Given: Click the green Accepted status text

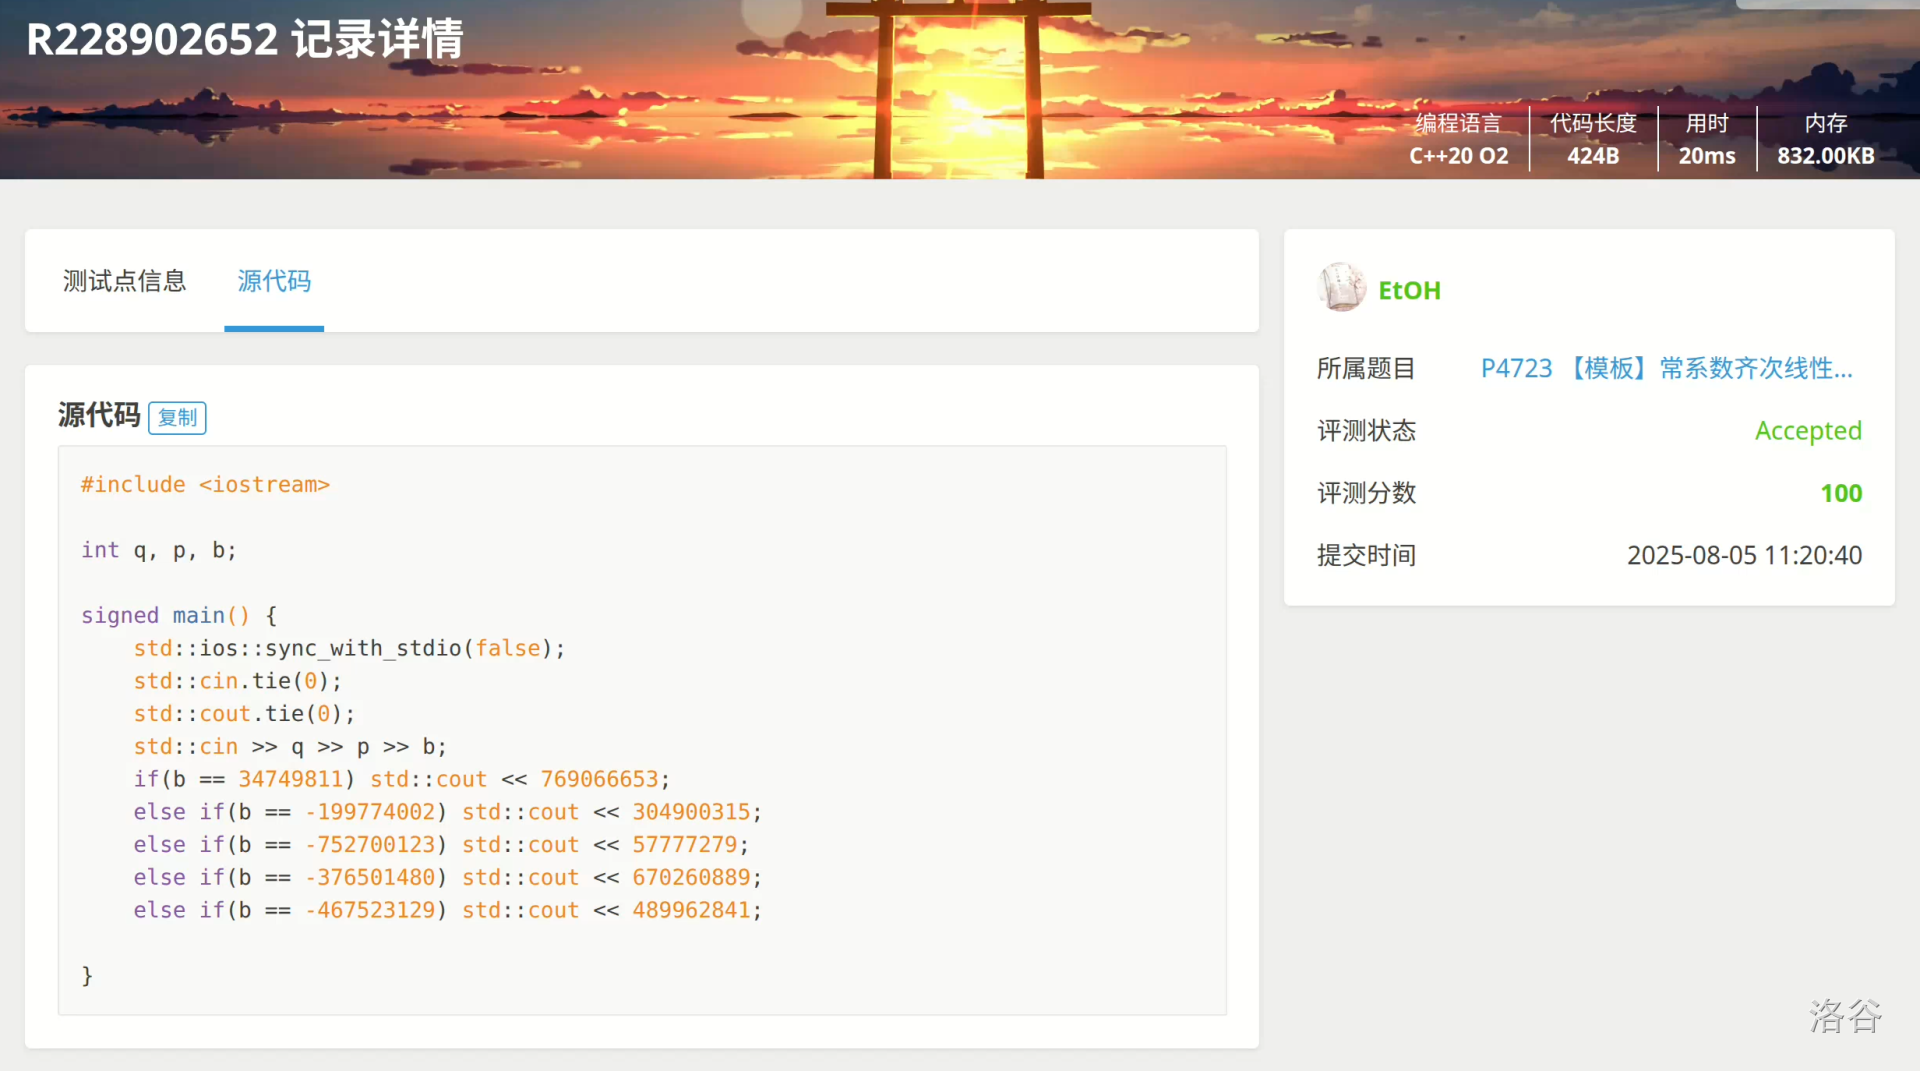Looking at the screenshot, I should click(x=1807, y=430).
